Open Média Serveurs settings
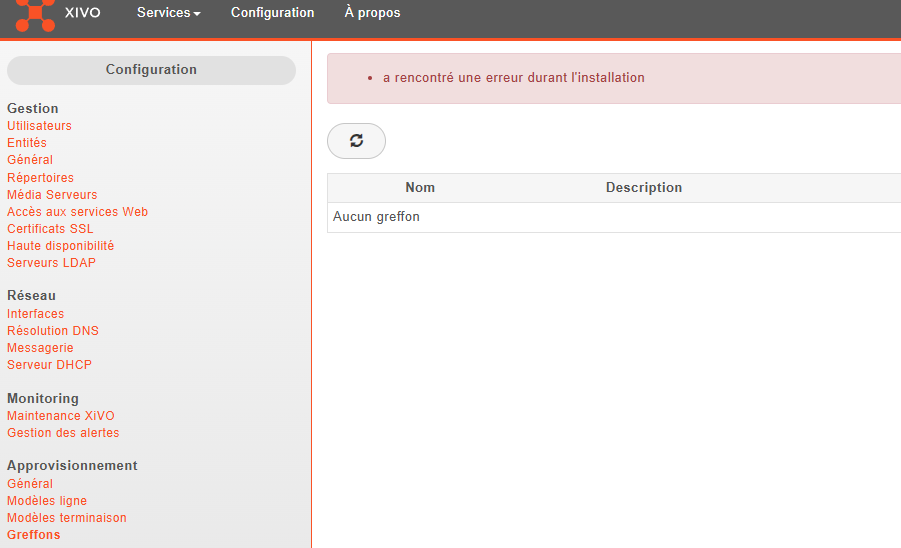The width and height of the screenshot is (901, 548). coord(52,195)
